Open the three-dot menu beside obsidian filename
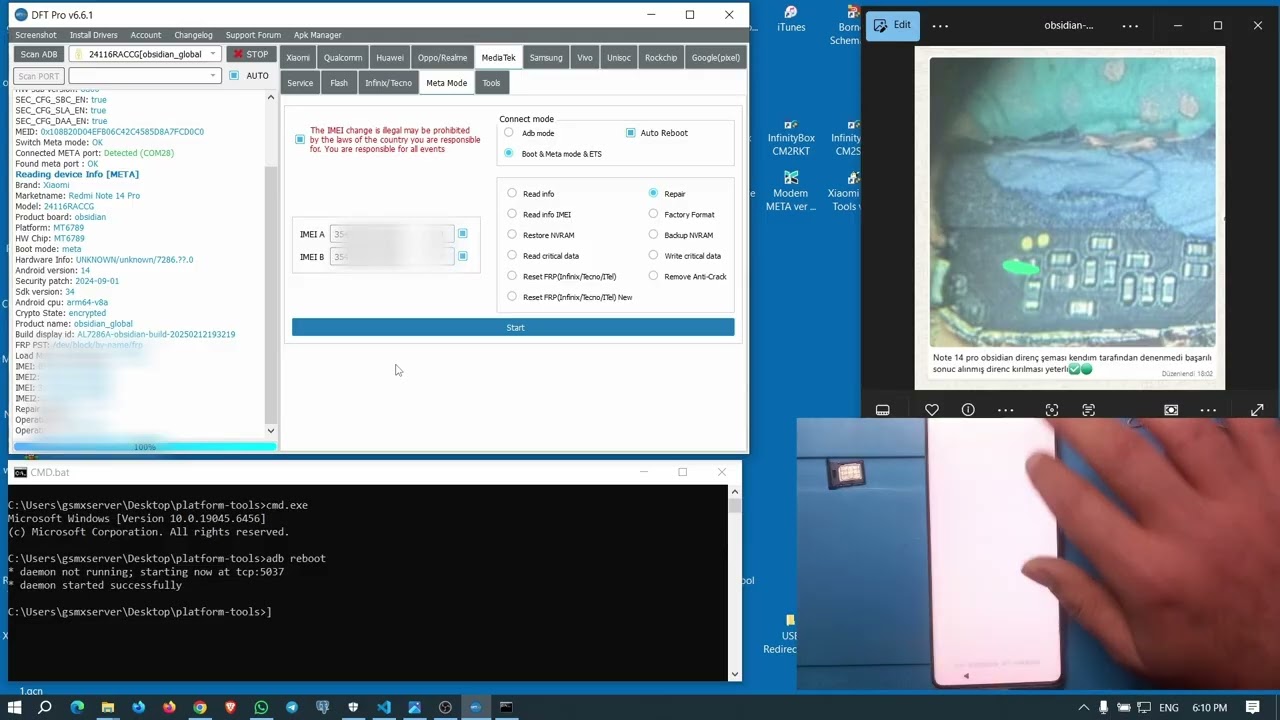 click(x=1130, y=25)
